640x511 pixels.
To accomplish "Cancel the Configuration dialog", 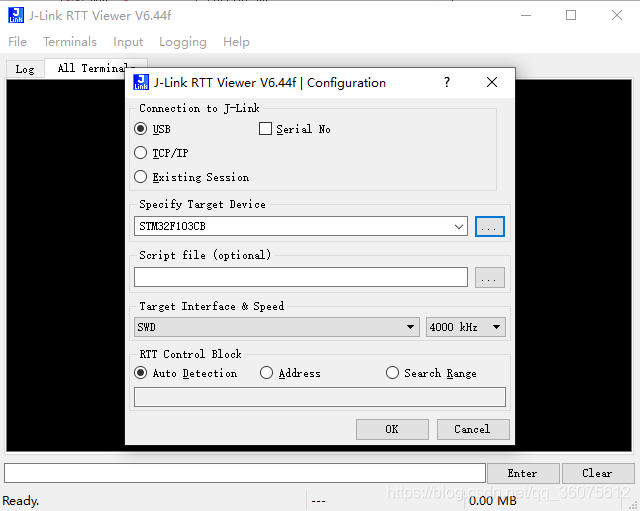I will click(x=473, y=429).
